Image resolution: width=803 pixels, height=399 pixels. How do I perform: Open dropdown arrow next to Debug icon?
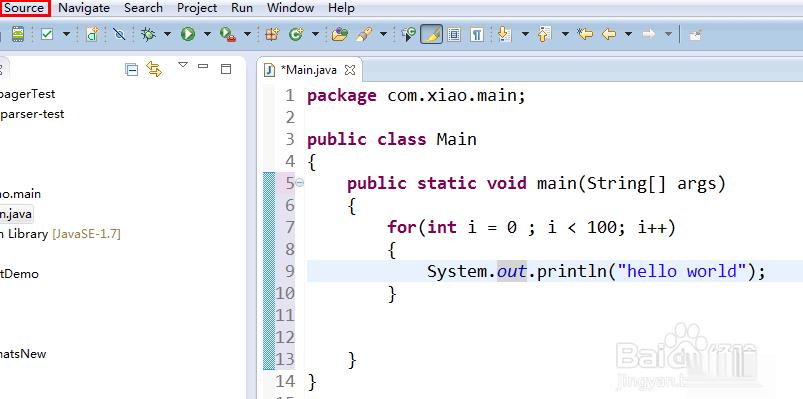click(167, 34)
